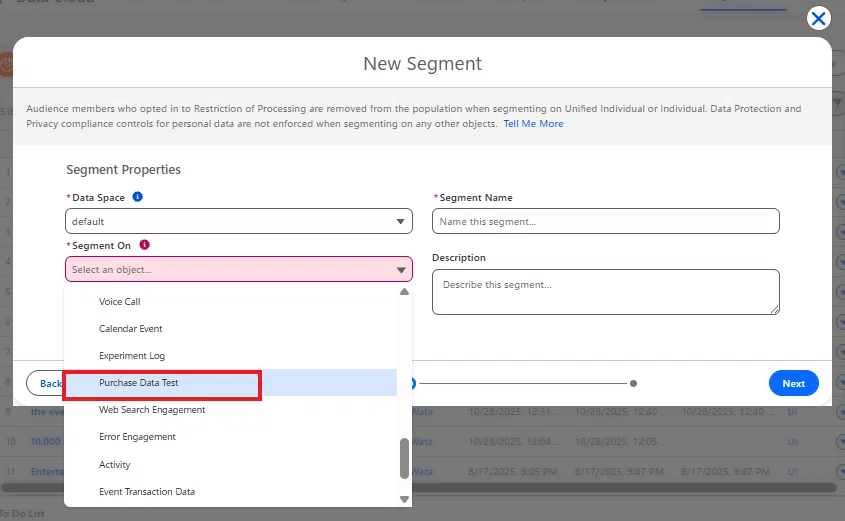Image resolution: width=845 pixels, height=521 pixels.
Task: Pick Experiment Log in the dropdown
Action: (x=231, y=356)
